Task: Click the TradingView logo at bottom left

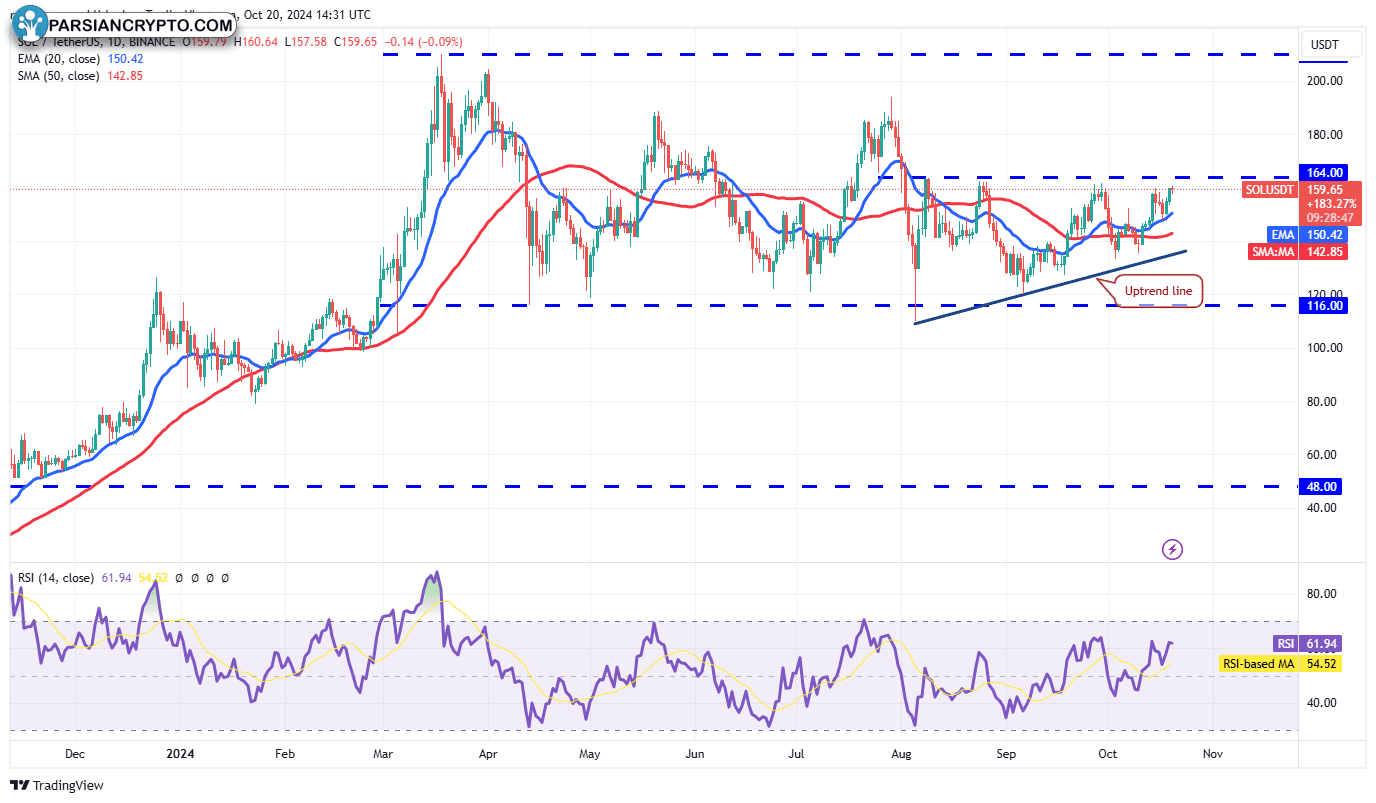Action: click(57, 786)
